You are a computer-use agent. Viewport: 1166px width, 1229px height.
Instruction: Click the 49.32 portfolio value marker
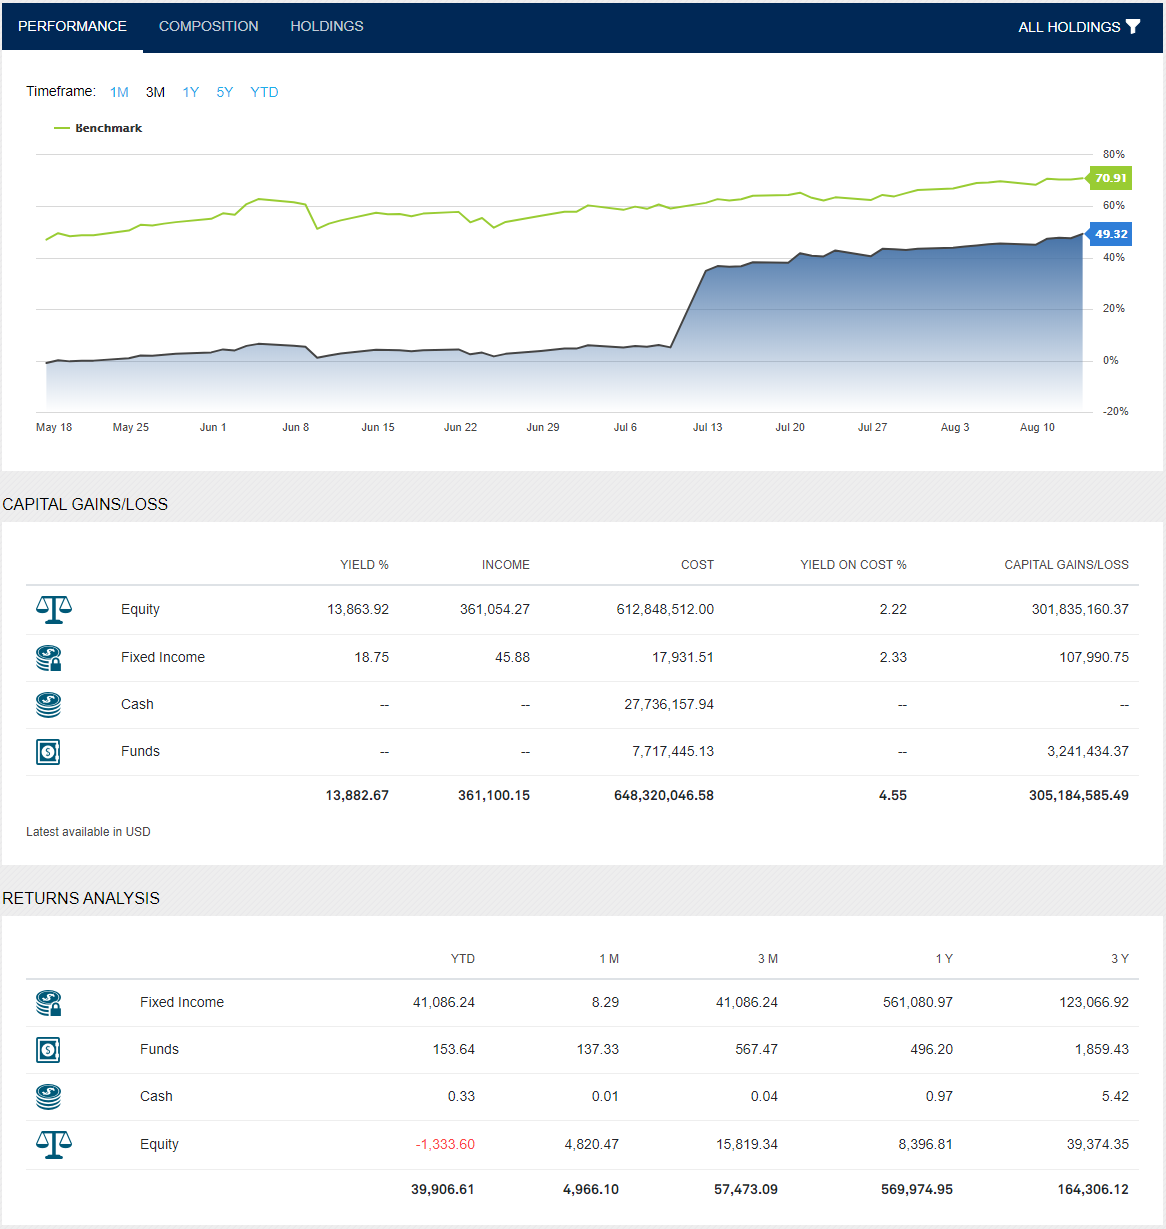tap(1110, 234)
